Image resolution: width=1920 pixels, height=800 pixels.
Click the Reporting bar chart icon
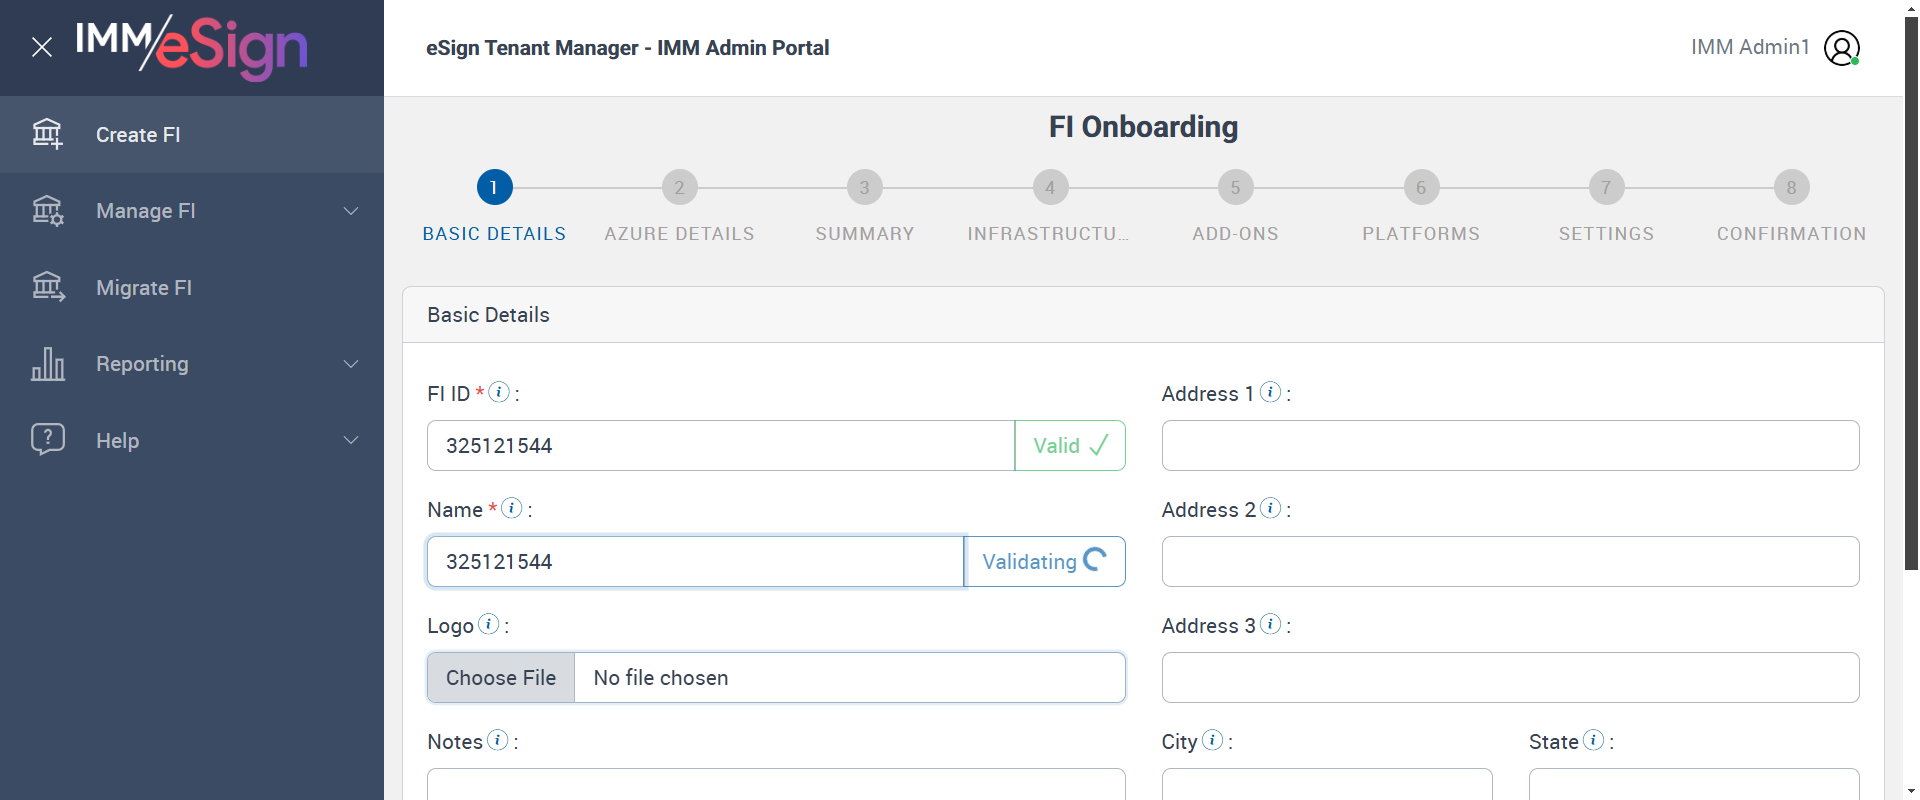[47, 364]
